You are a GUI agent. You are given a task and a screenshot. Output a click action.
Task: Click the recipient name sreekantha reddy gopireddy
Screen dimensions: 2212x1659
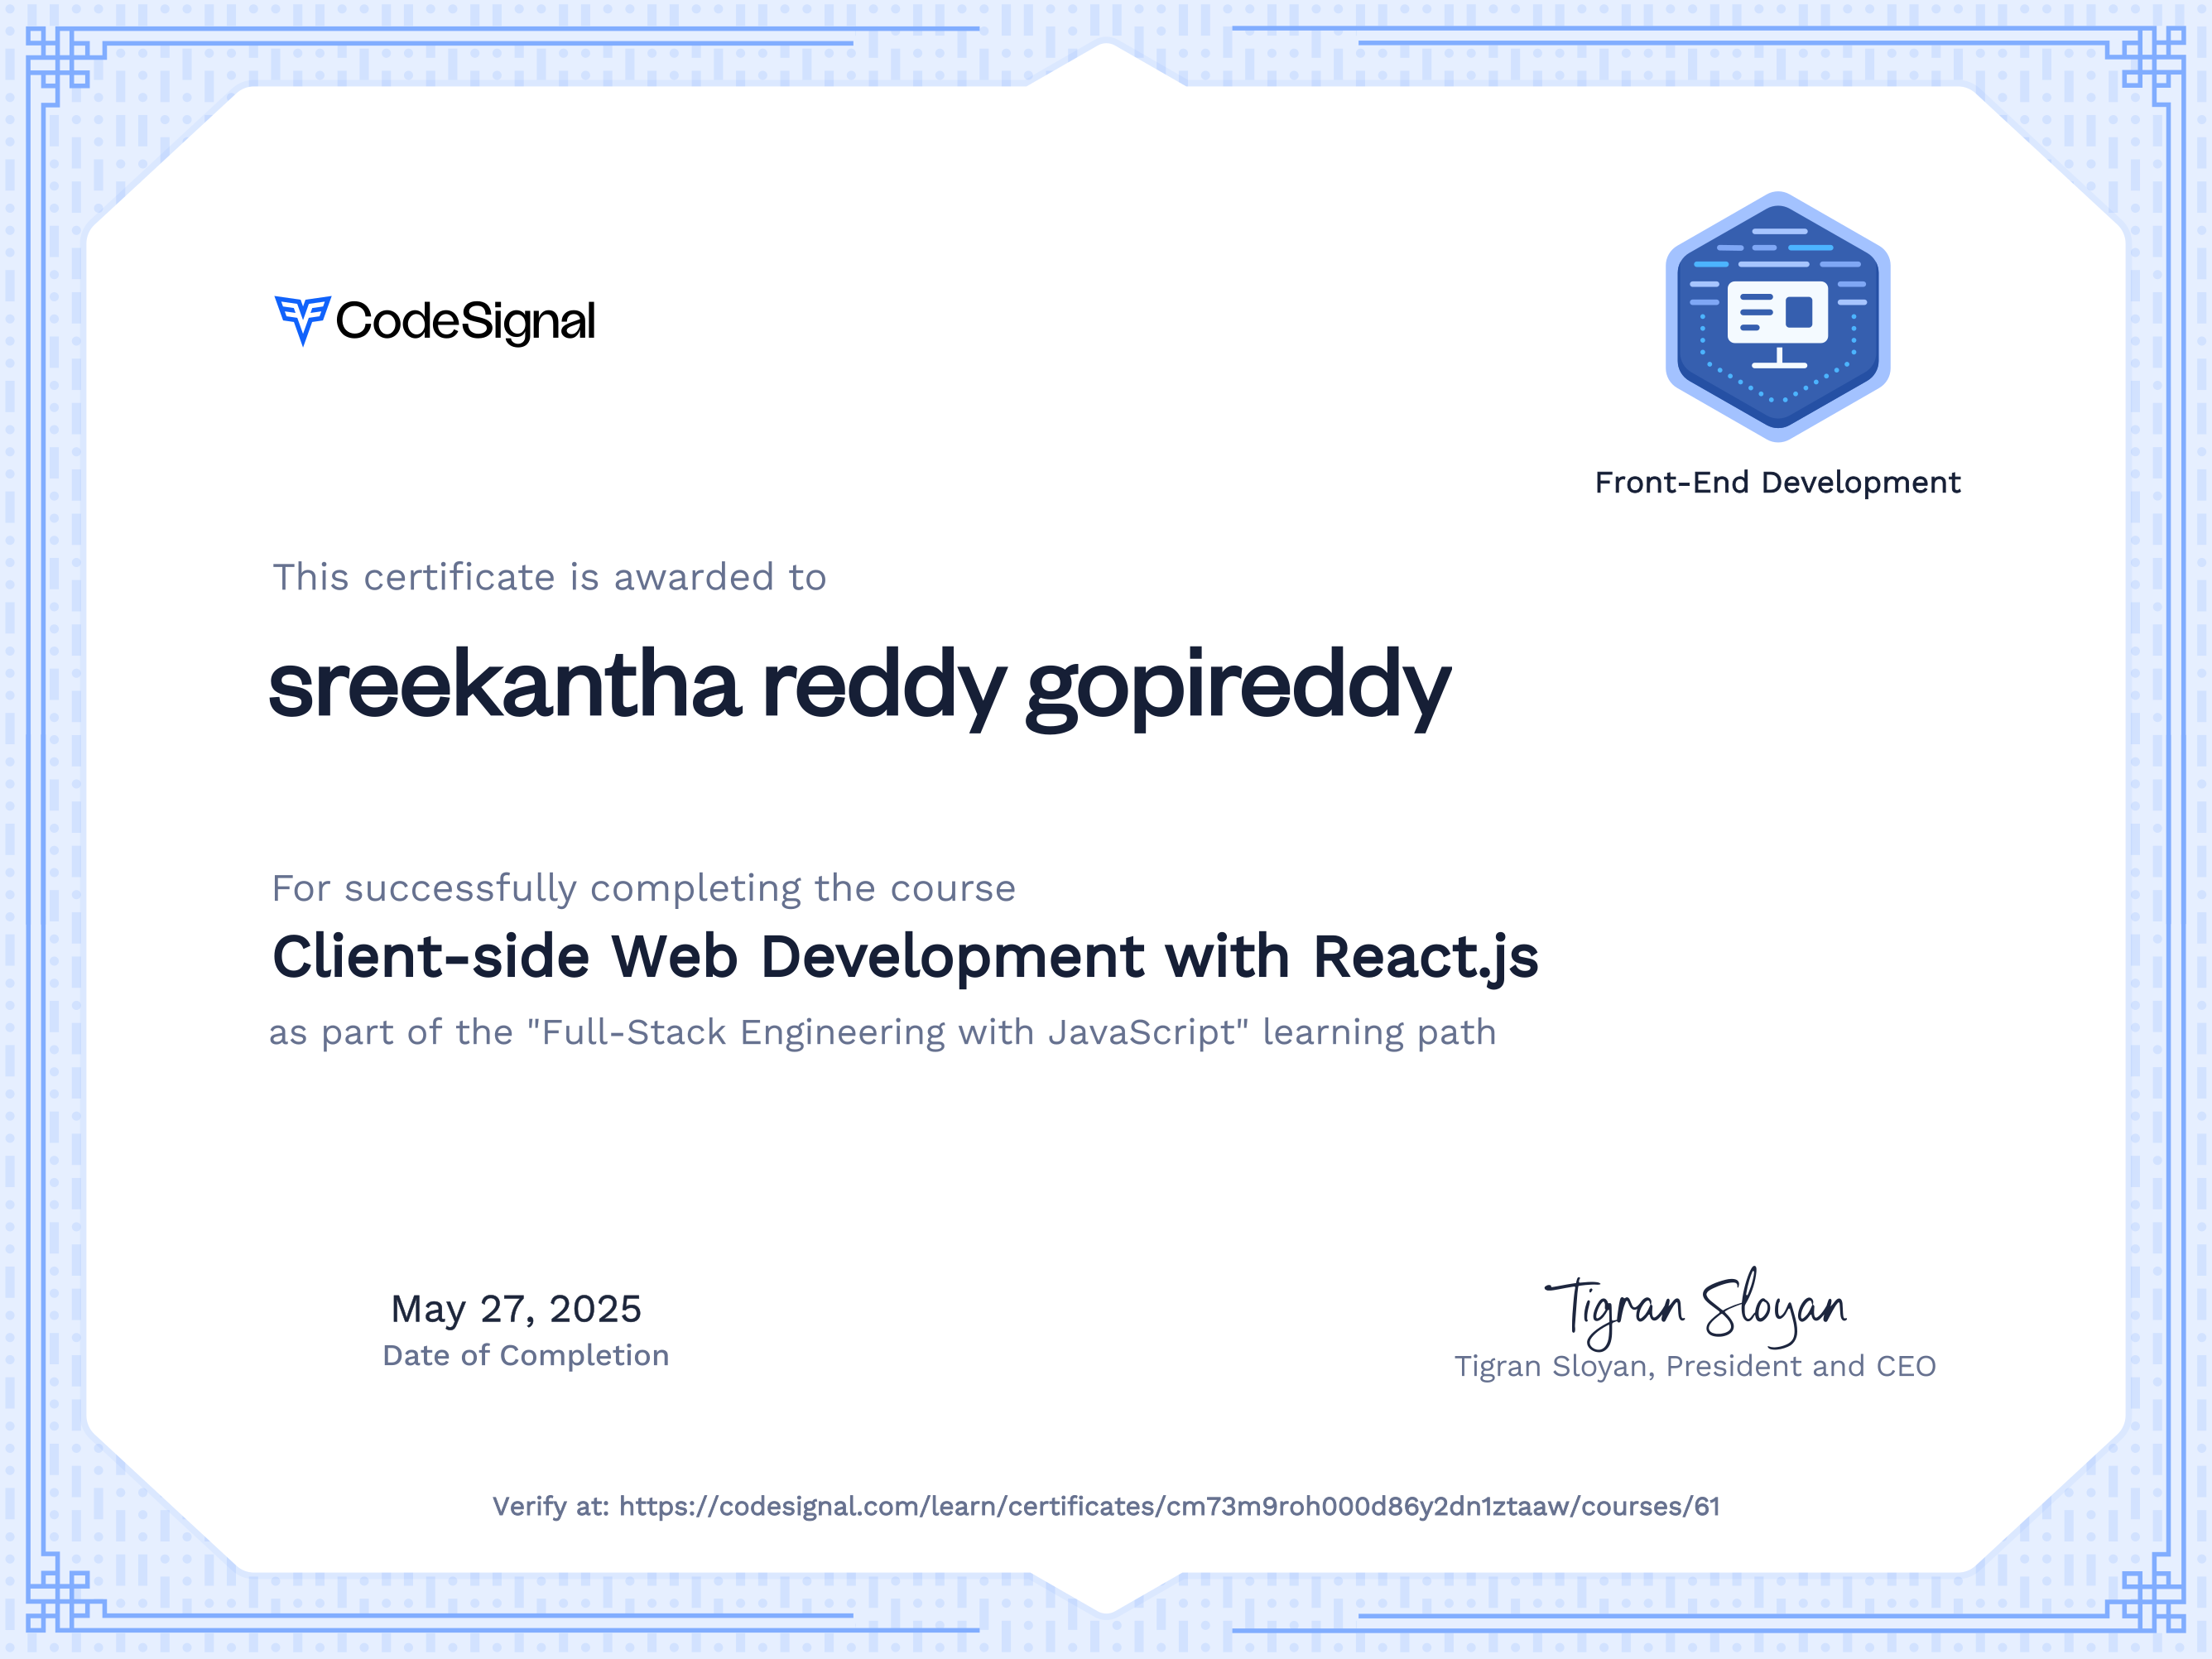point(859,688)
